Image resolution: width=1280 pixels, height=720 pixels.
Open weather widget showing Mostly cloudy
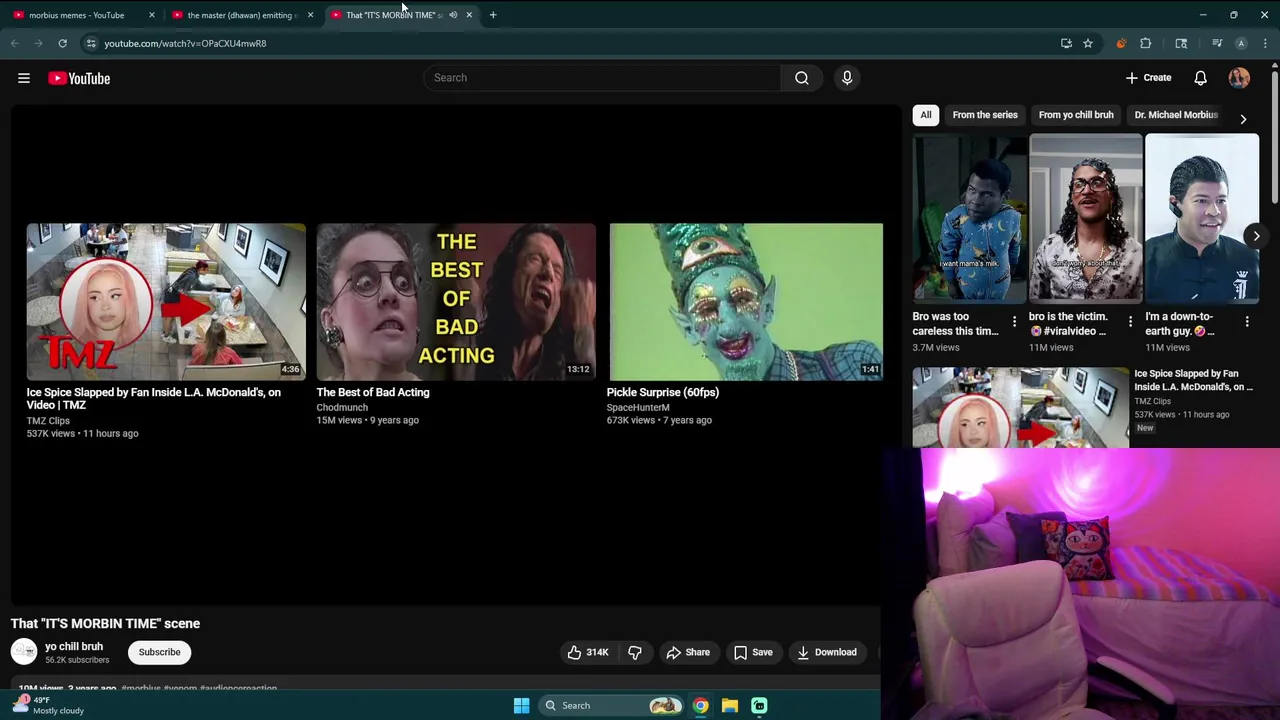[48, 705]
